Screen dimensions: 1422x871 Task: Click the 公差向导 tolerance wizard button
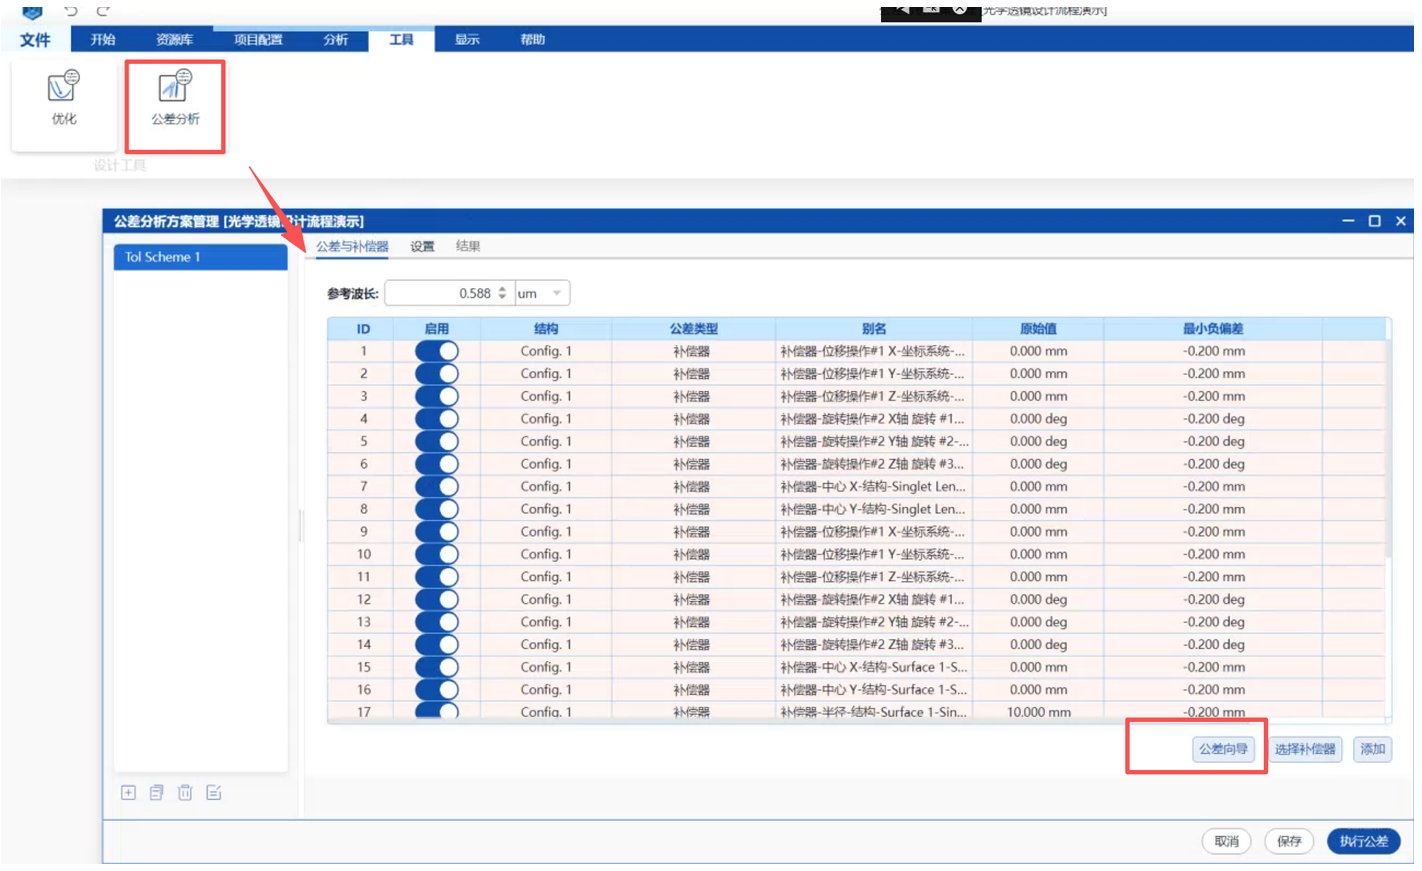click(x=1223, y=749)
